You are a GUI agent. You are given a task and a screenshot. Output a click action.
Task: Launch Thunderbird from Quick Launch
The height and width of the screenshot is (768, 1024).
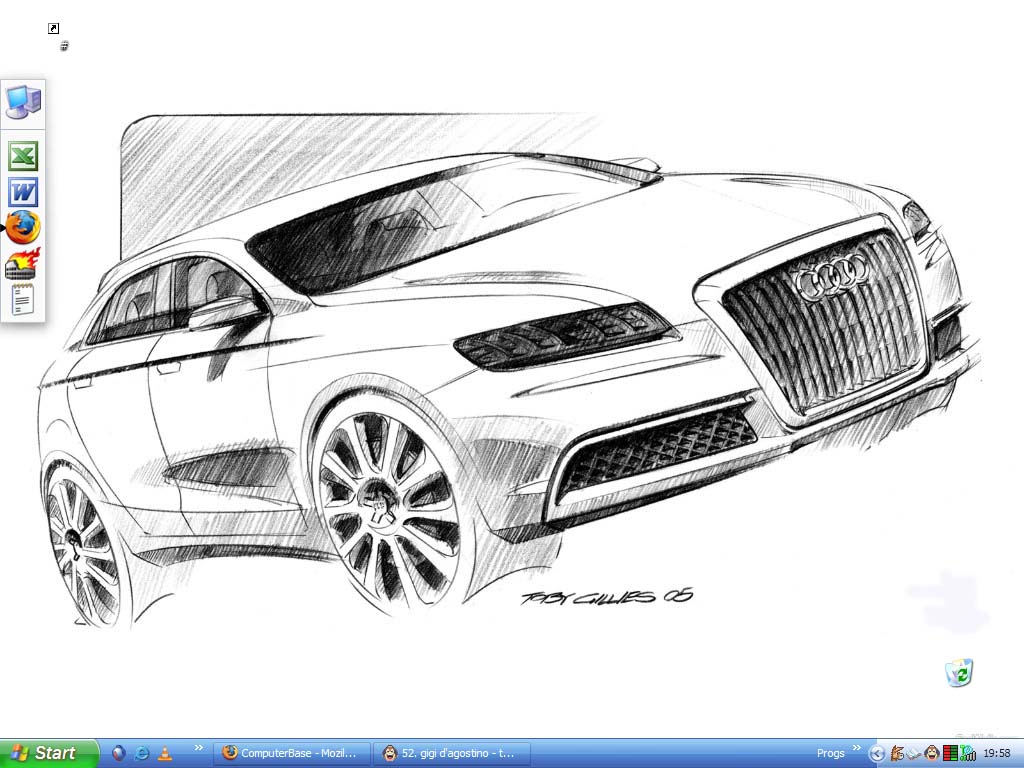click(x=118, y=753)
